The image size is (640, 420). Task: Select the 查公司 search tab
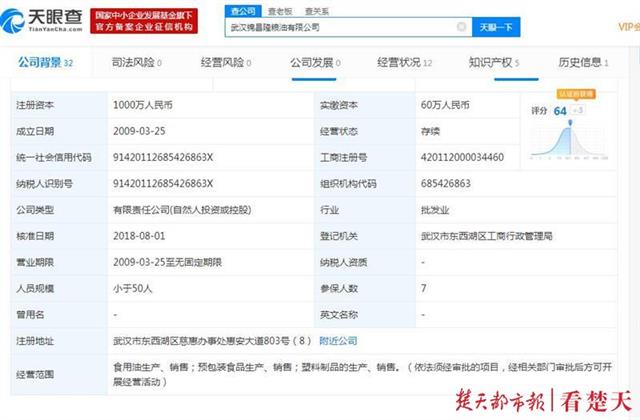click(243, 11)
